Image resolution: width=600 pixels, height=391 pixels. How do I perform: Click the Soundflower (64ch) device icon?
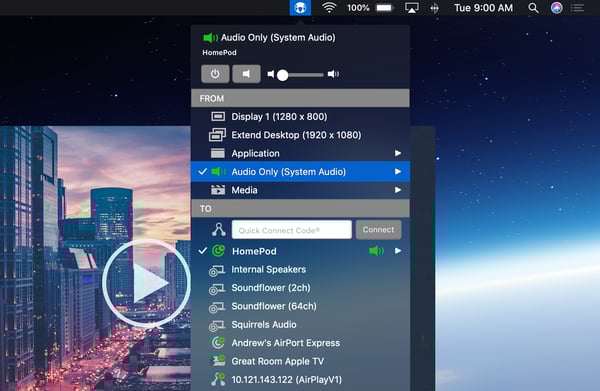217,307
